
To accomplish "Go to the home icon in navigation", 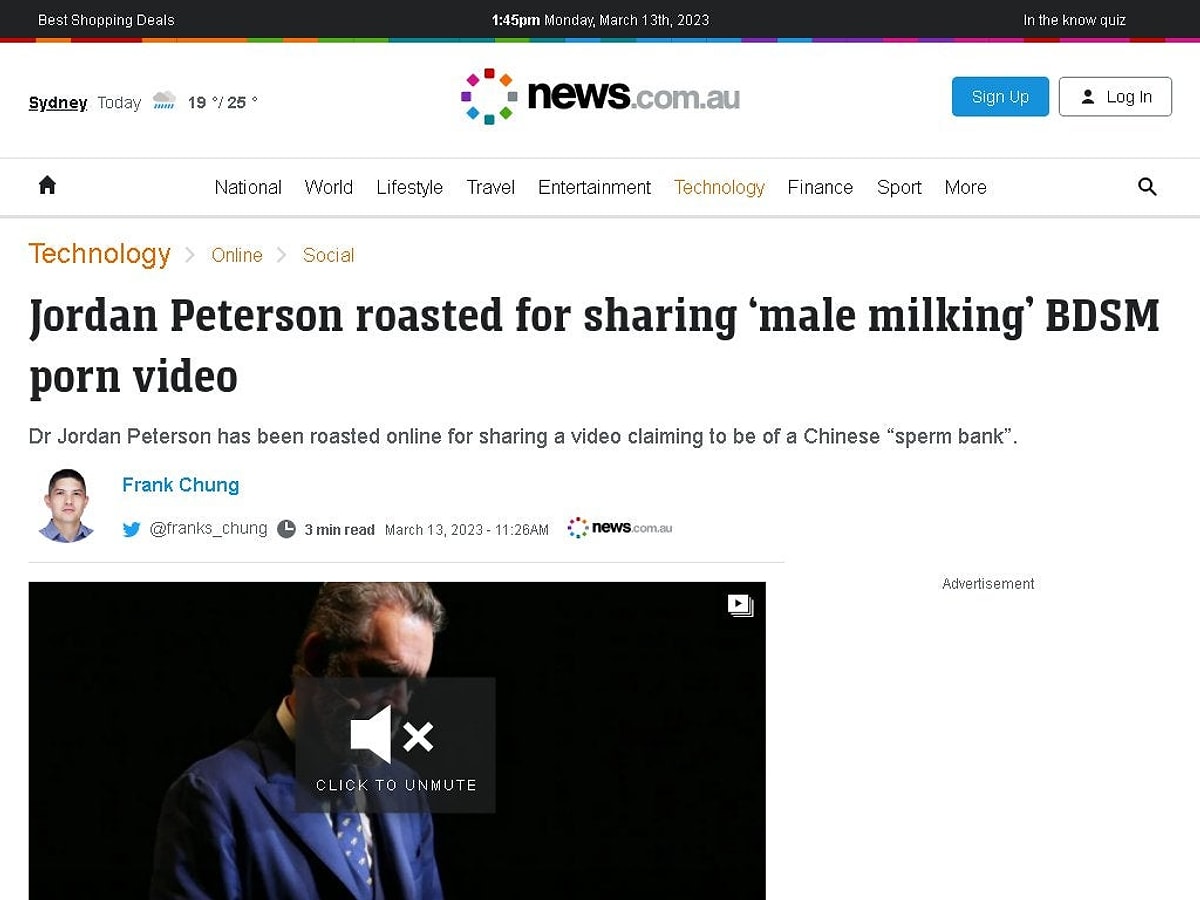I will 47,185.
